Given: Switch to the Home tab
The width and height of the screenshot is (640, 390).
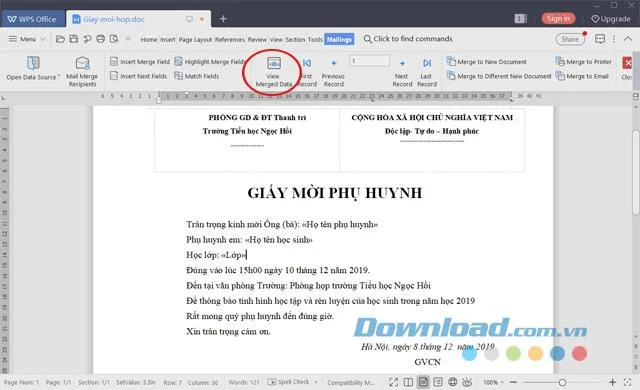Looking at the screenshot, I should pyautogui.click(x=149, y=40).
